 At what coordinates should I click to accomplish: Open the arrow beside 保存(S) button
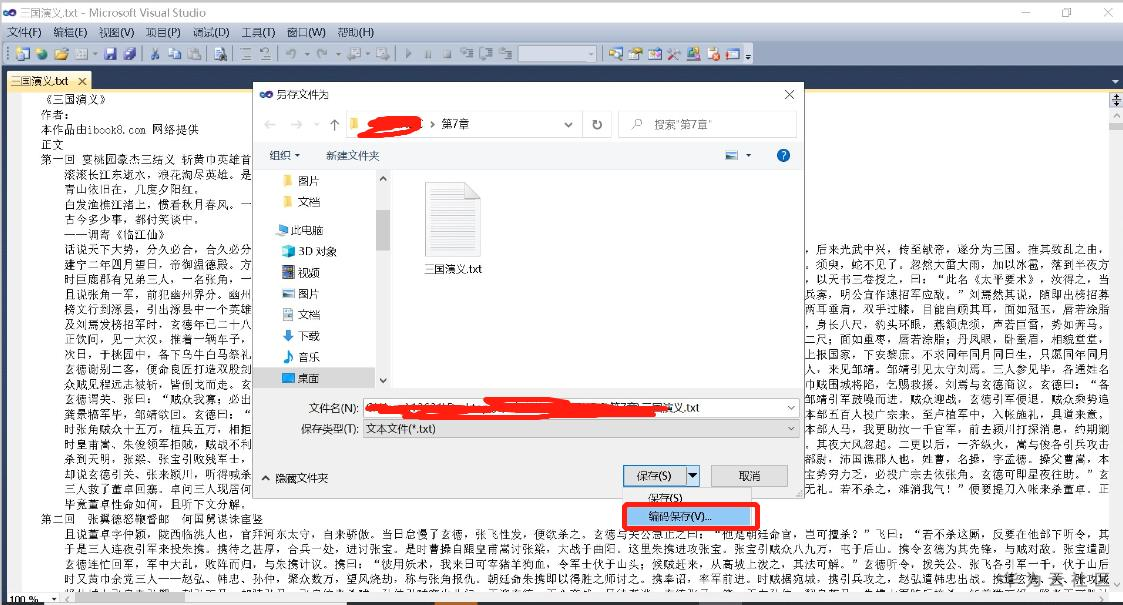point(693,475)
